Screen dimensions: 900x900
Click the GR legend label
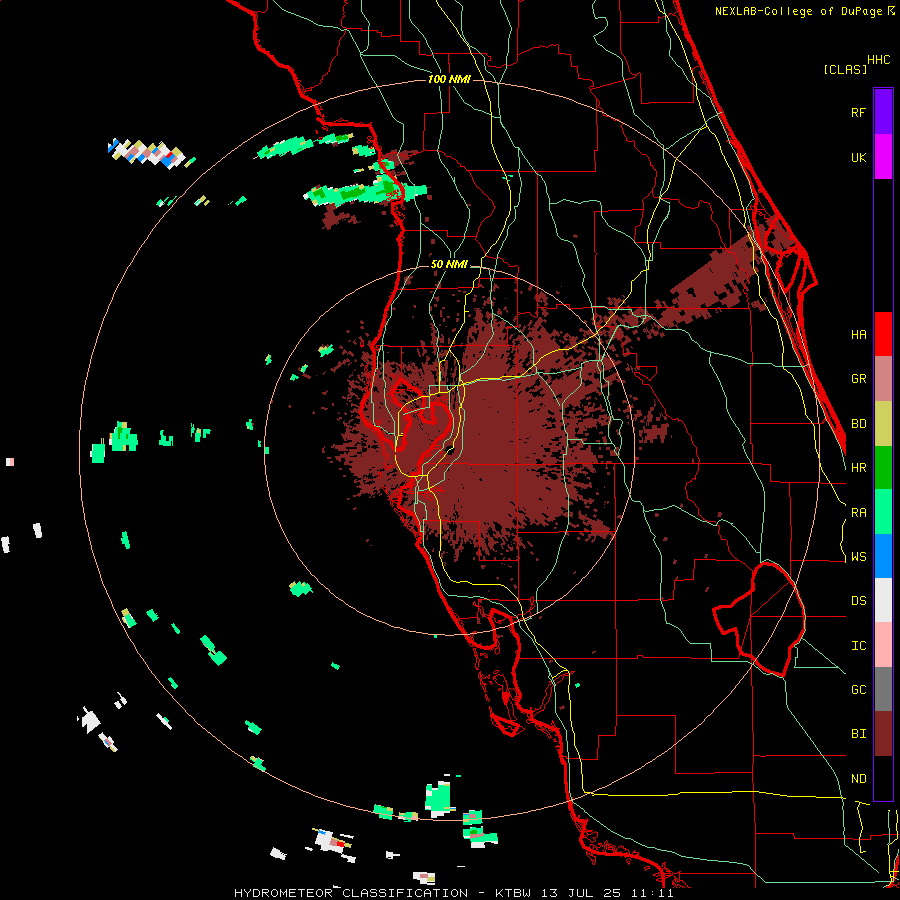coord(858,379)
